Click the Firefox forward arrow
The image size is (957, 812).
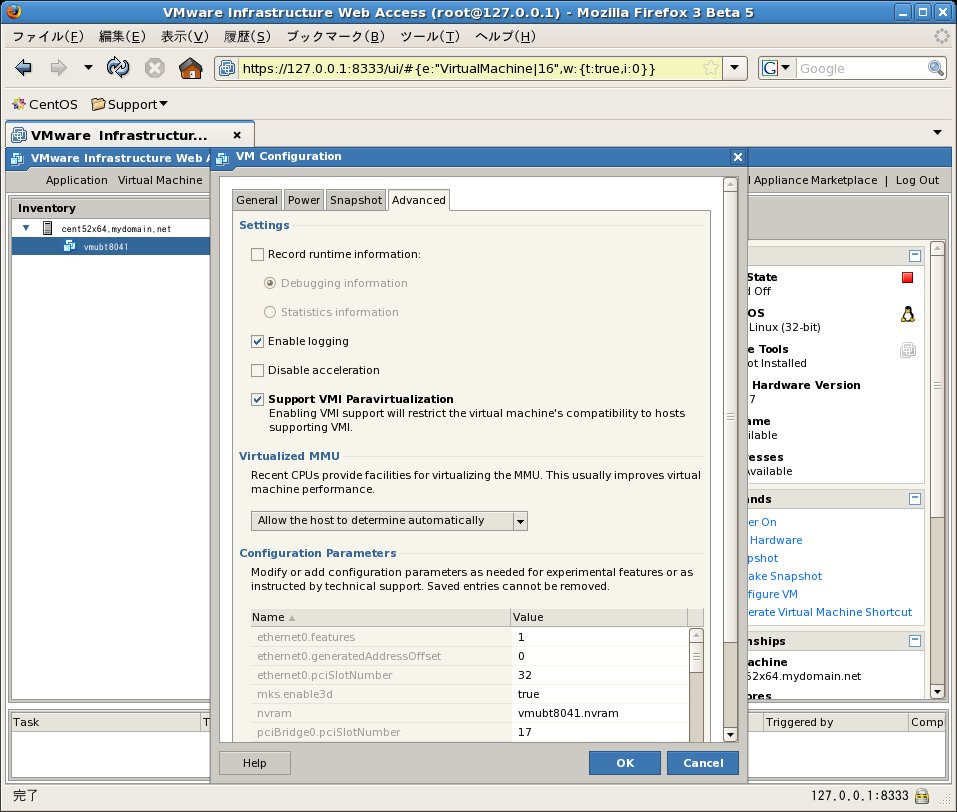pos(59,68)
